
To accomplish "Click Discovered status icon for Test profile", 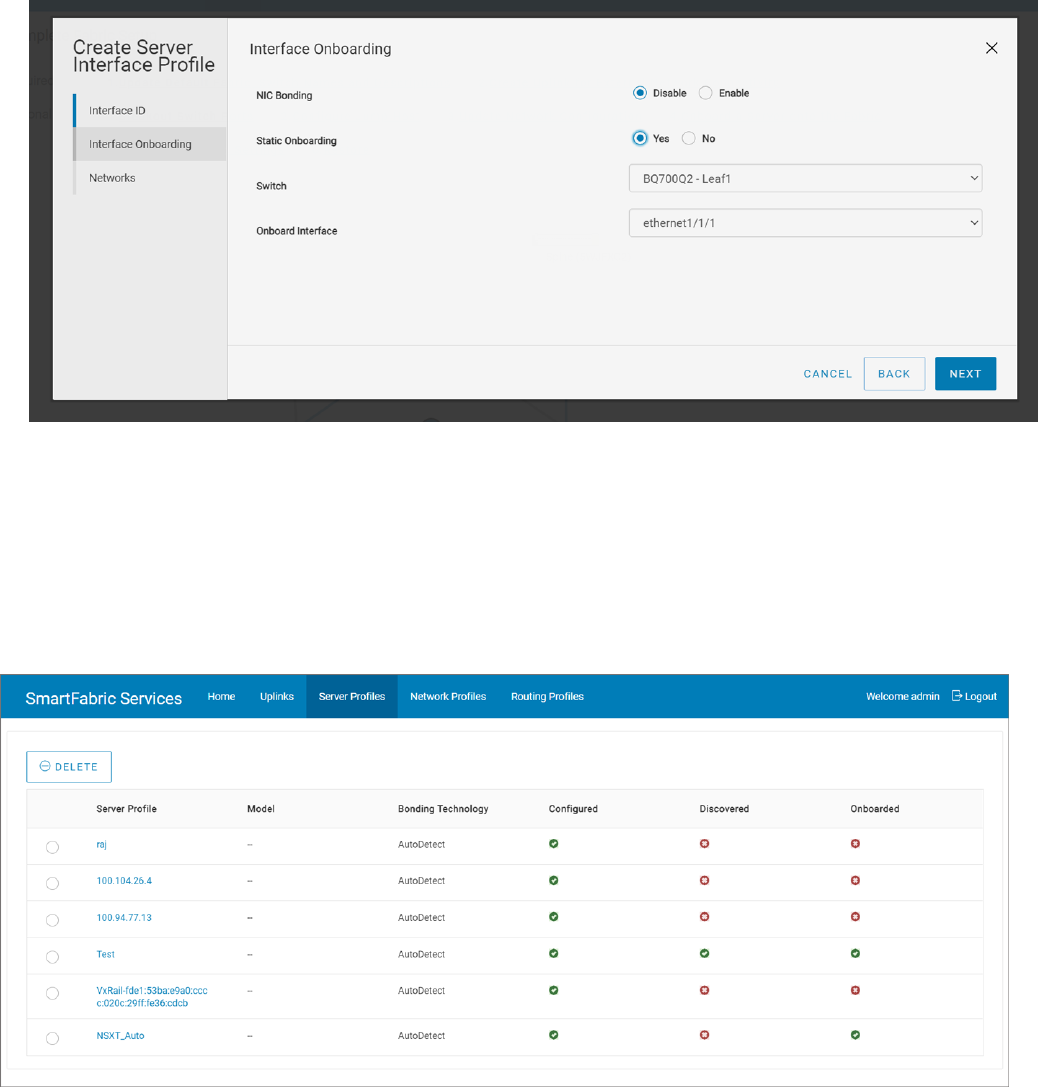I will click(704, 954).
